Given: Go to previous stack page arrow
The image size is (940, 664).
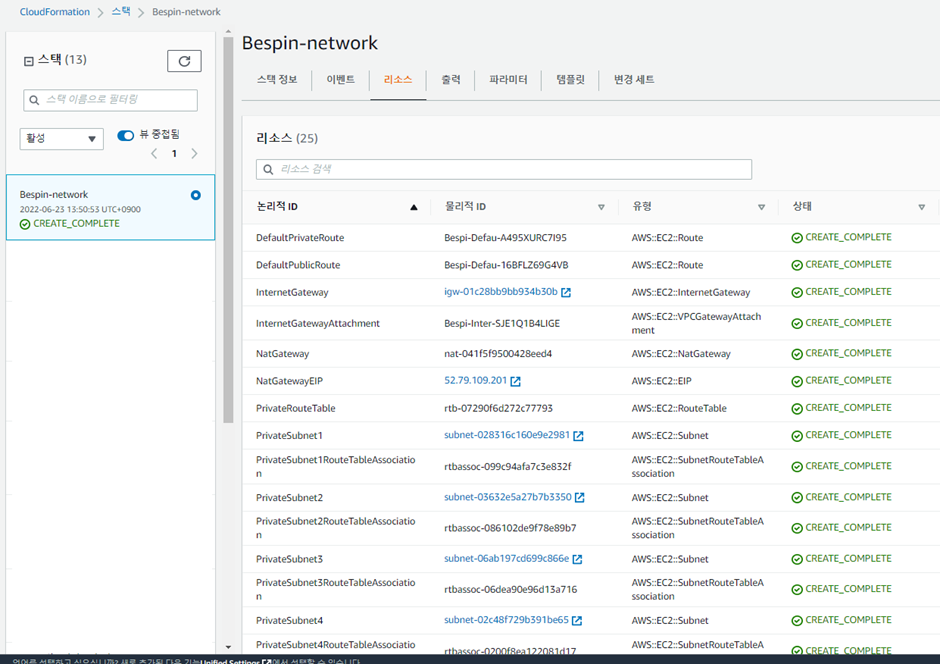Looking at the screenshot, I should tap(154, 153).
